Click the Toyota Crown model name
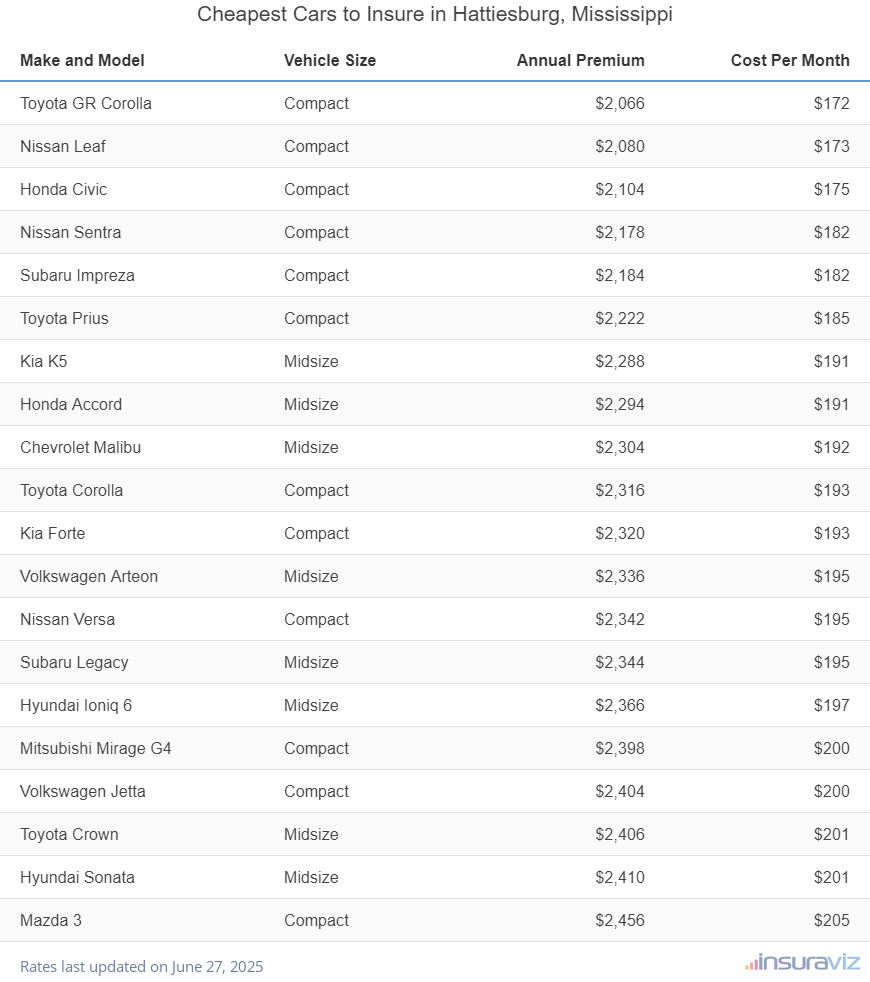The width and height of the screenshot is (870, 982). click(69, 834)
